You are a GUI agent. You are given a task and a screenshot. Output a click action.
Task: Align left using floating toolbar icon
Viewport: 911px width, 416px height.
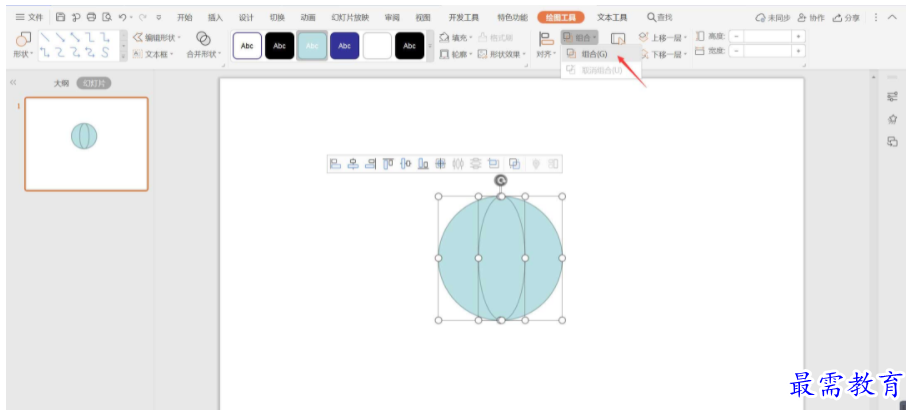tap(335, 164)
